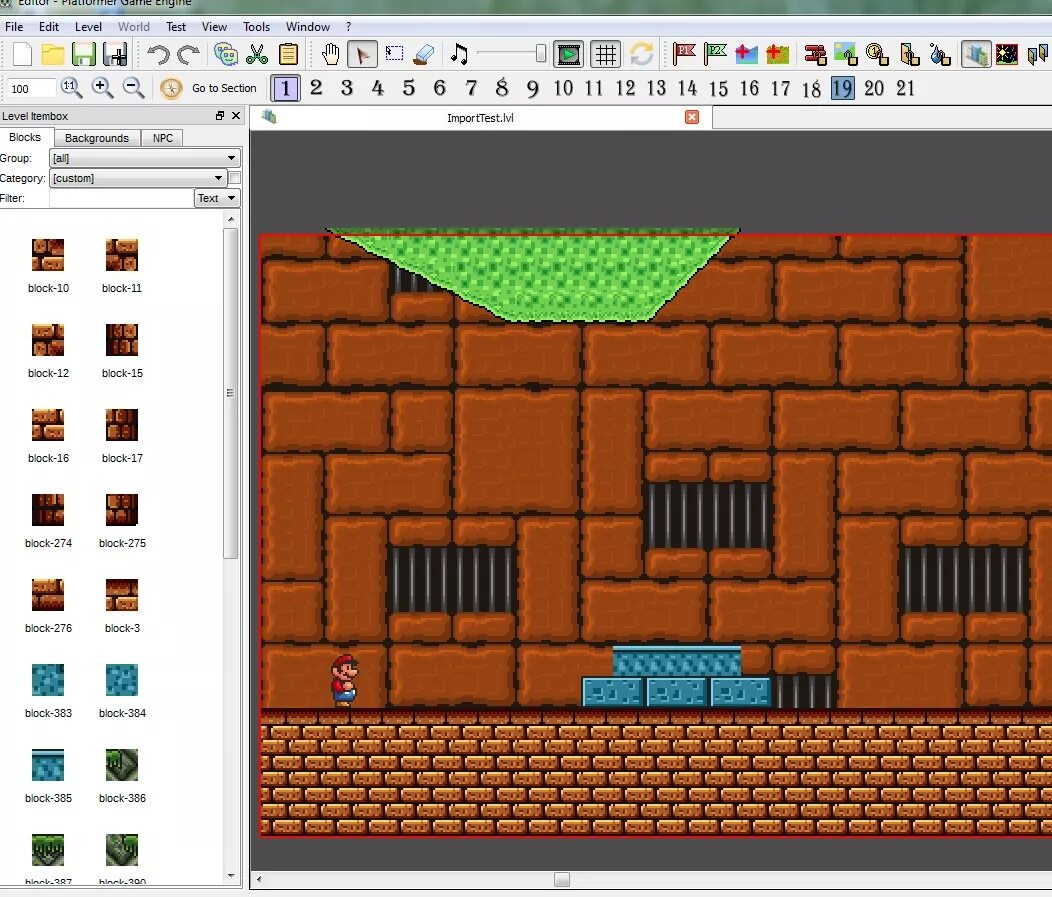Open a file with the folder icon
1052x897 pixels.
click(52, 54)
